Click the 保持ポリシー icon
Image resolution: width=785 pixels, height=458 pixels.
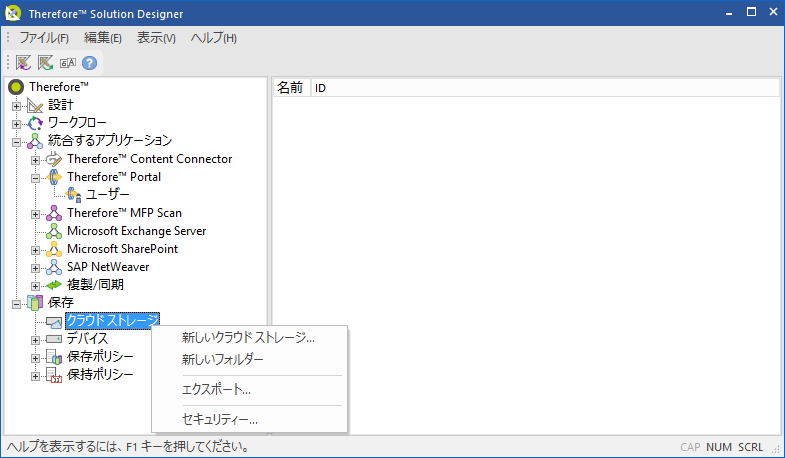[54, 375]
